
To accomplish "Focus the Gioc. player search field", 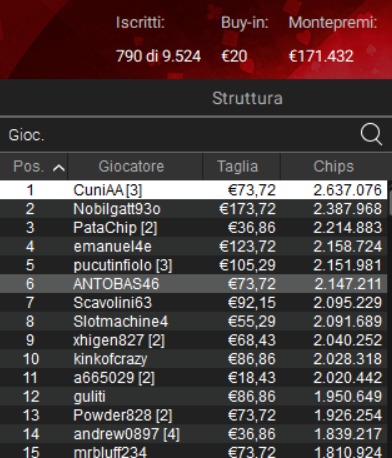I will [180, 135].
